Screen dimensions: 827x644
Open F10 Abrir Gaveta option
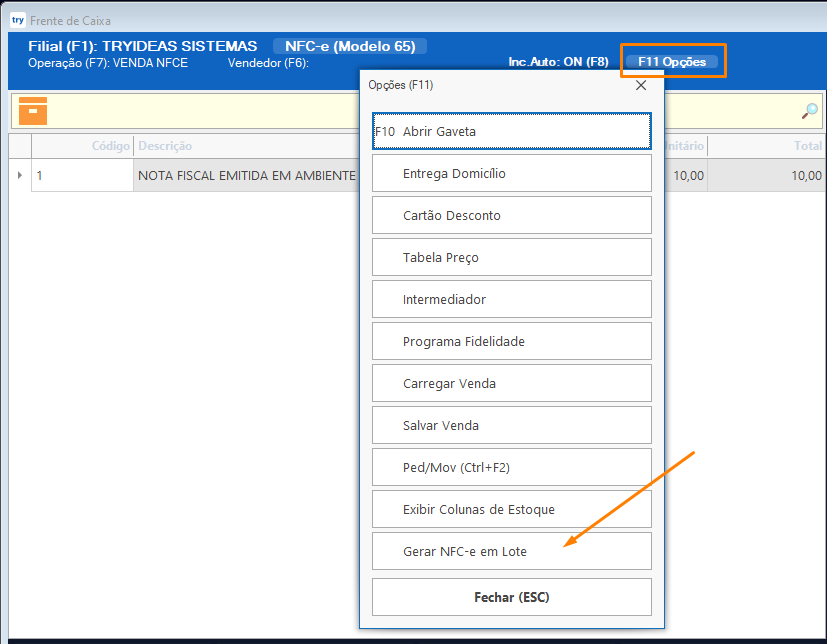tap(512, 131)
